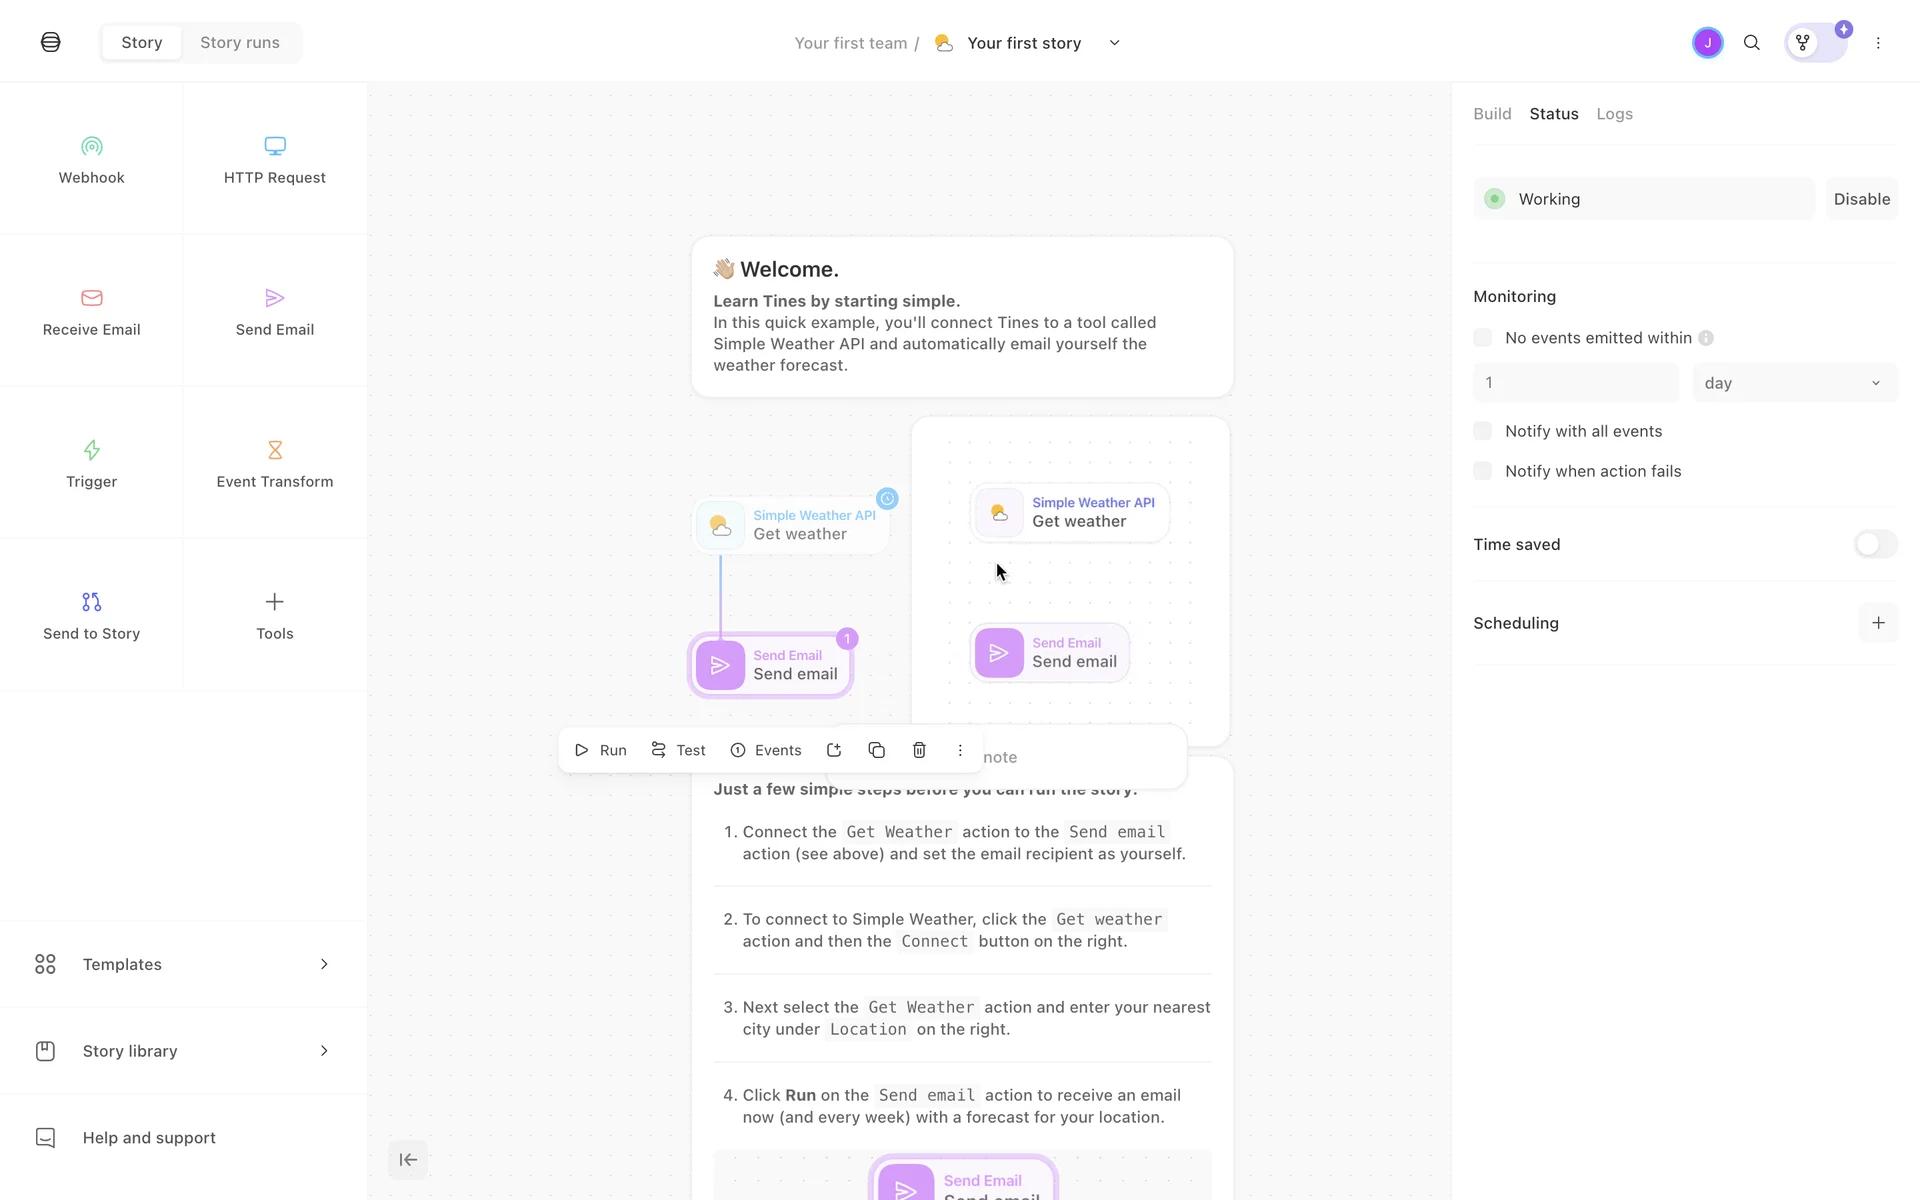Expand the Your first story dropdown
This screenshot has height=1200, width=1920.
click(x=1114, y=43)
